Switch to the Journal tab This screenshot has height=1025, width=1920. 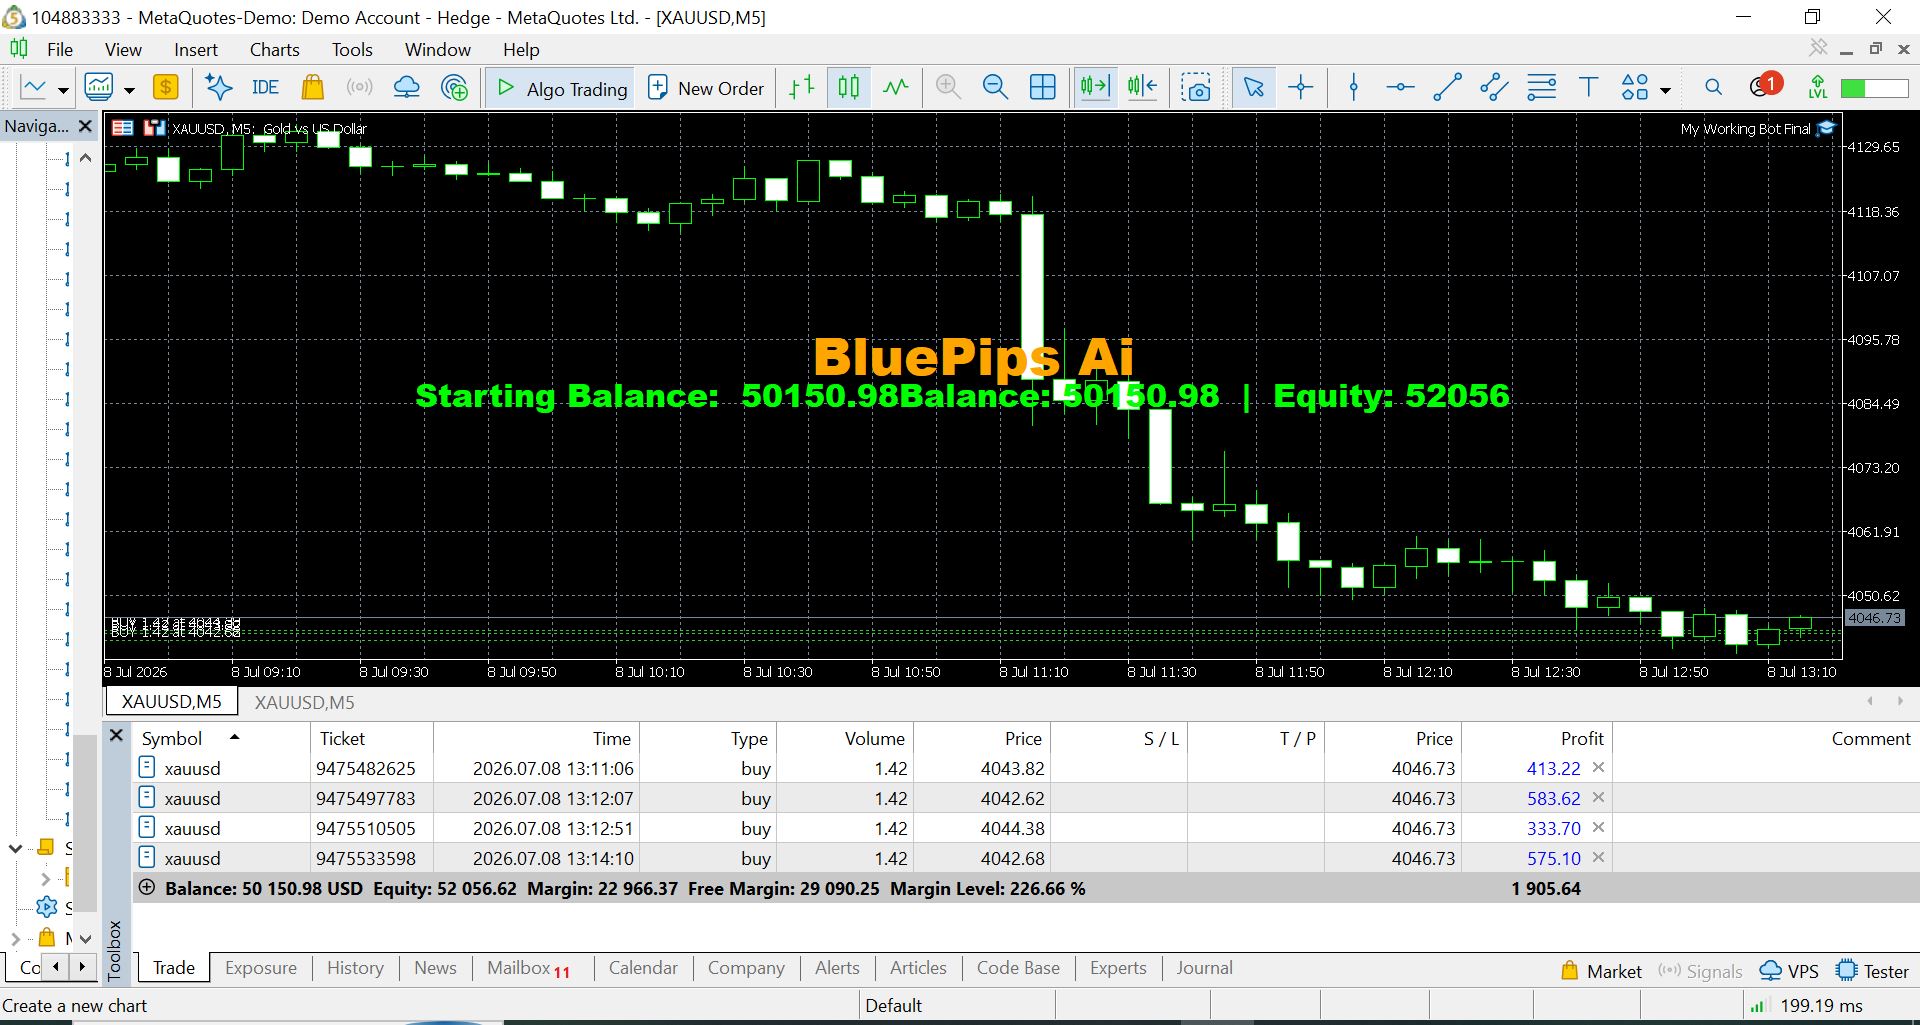pyautogui.click(x=1204, y=968)
